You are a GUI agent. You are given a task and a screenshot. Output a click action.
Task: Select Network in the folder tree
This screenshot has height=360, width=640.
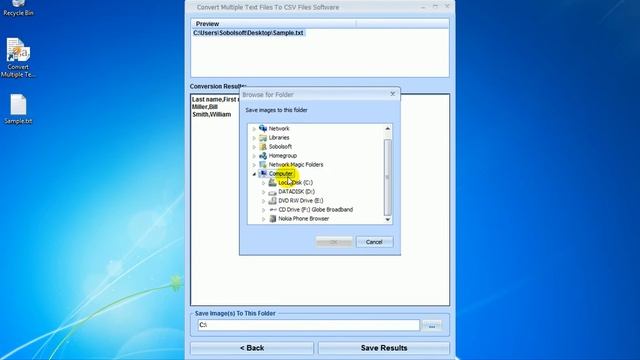point(279,128)
